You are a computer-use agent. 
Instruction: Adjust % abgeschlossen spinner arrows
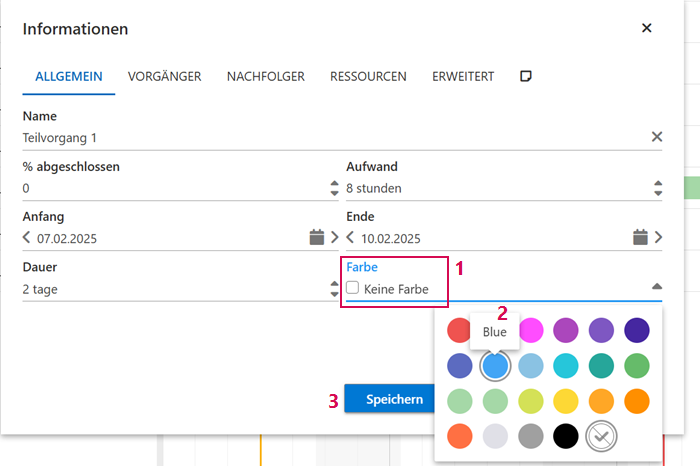[334, 188]
